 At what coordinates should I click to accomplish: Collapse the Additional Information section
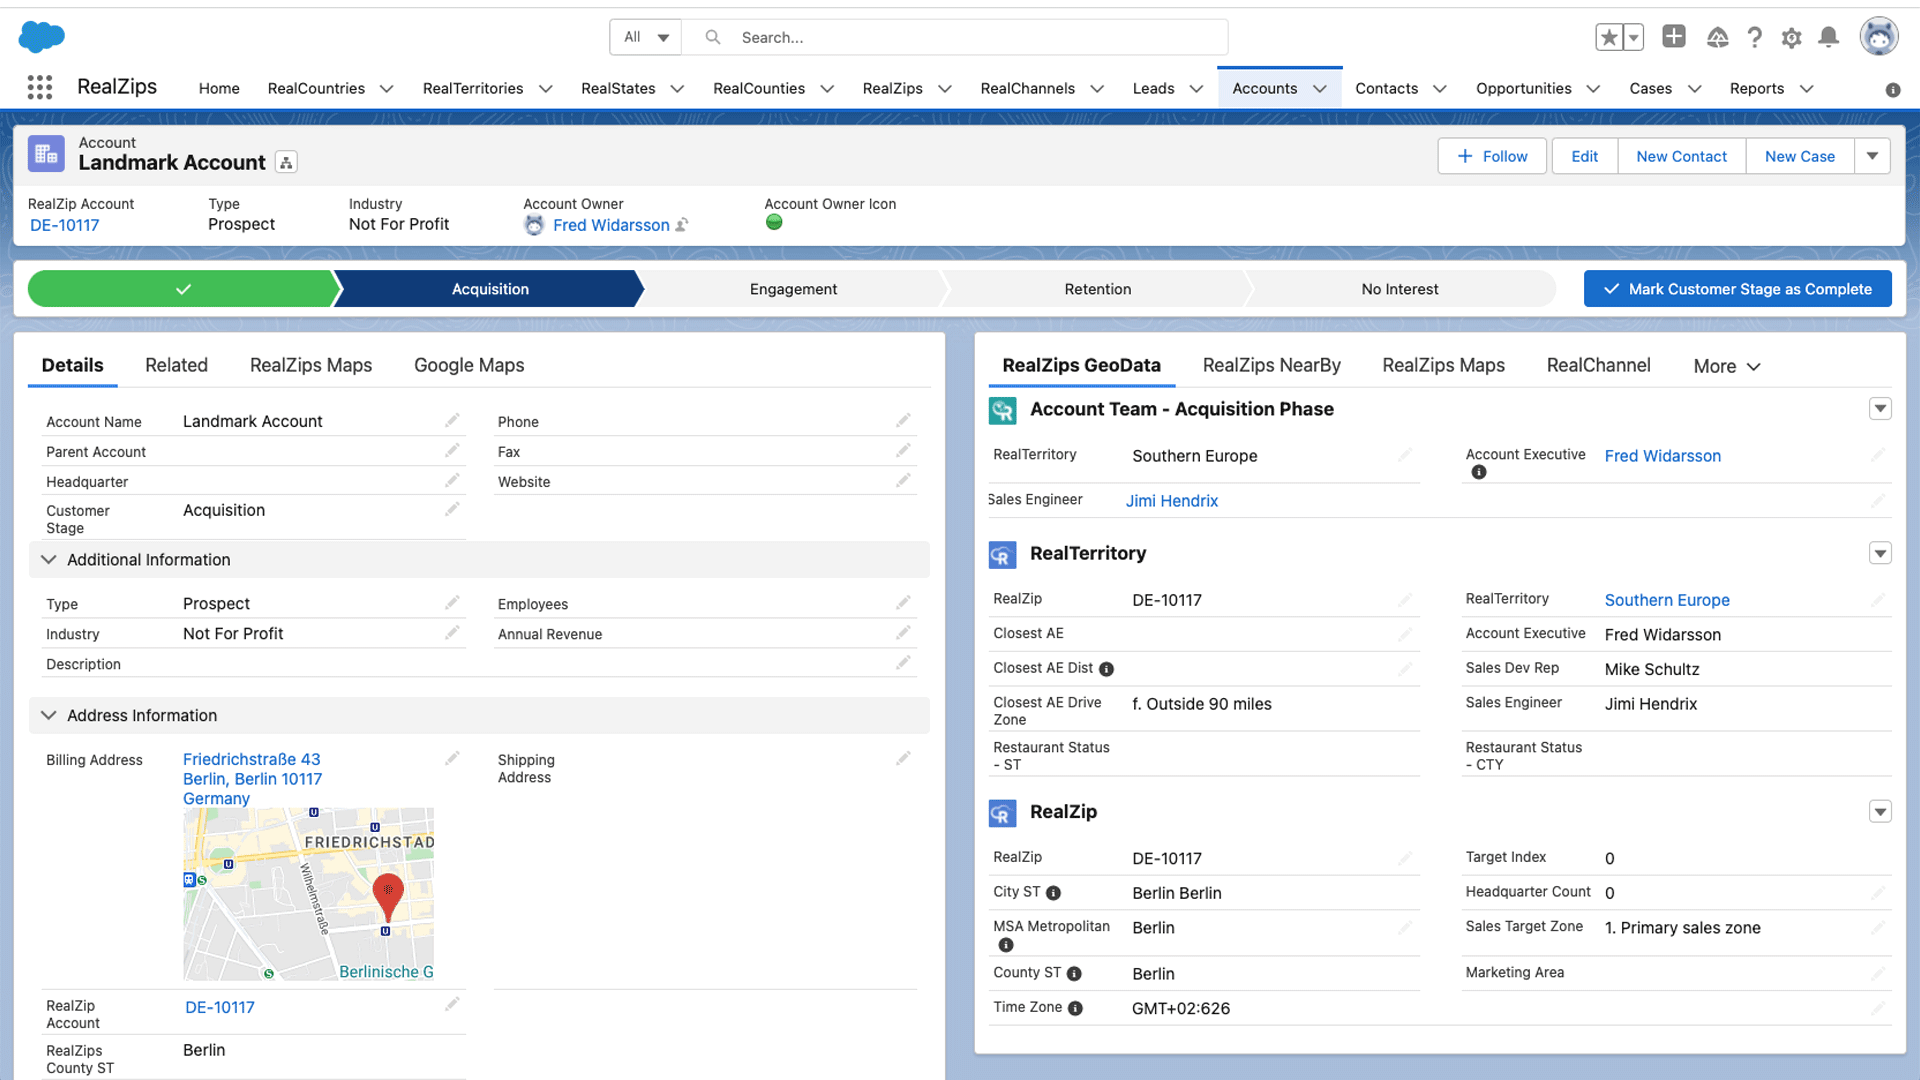[48, 560]
